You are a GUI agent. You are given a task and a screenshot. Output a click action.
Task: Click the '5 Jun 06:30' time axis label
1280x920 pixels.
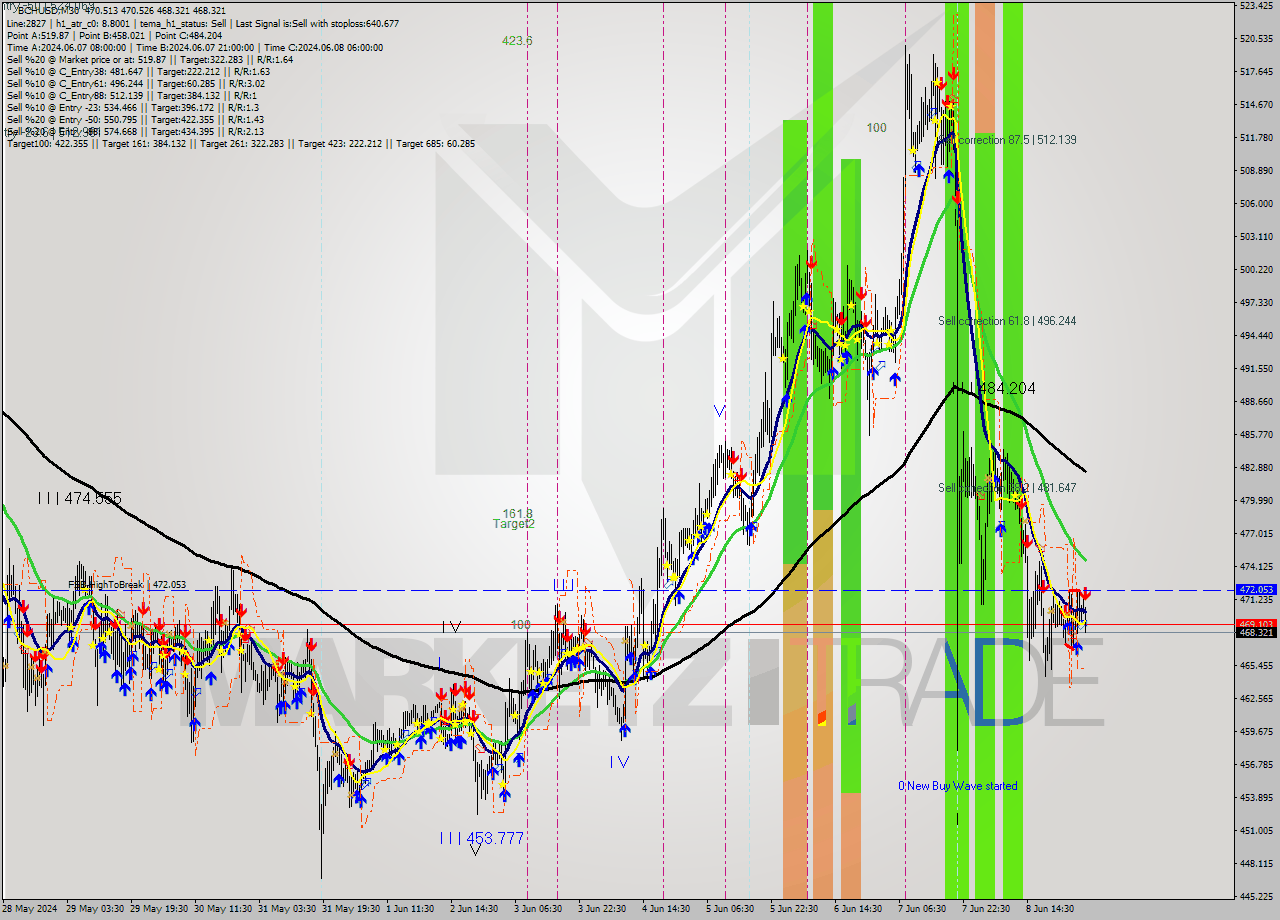(731, 909)
